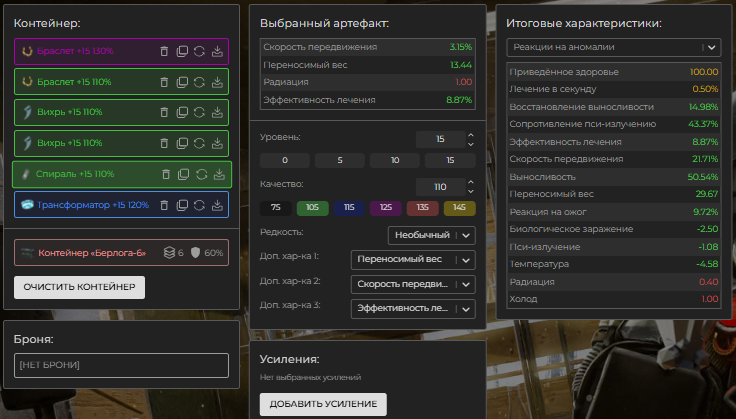
Task: Click the bracelet icon of Браслет +15 130%
Action: [x=27, y=51]
